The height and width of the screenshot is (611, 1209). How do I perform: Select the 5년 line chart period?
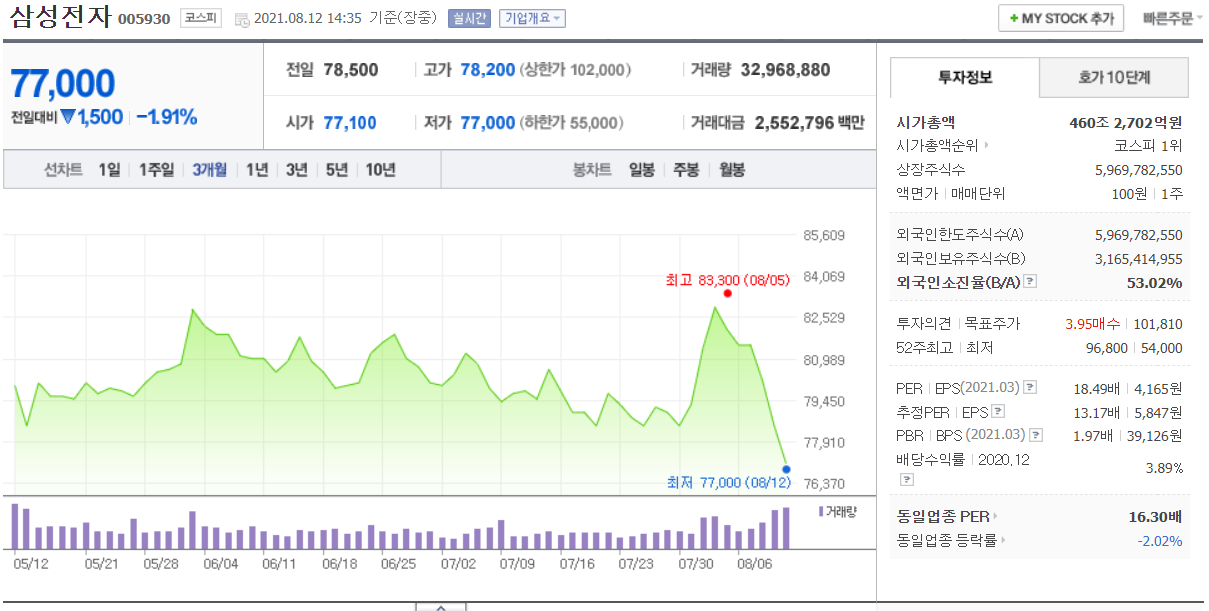(337, 169)
